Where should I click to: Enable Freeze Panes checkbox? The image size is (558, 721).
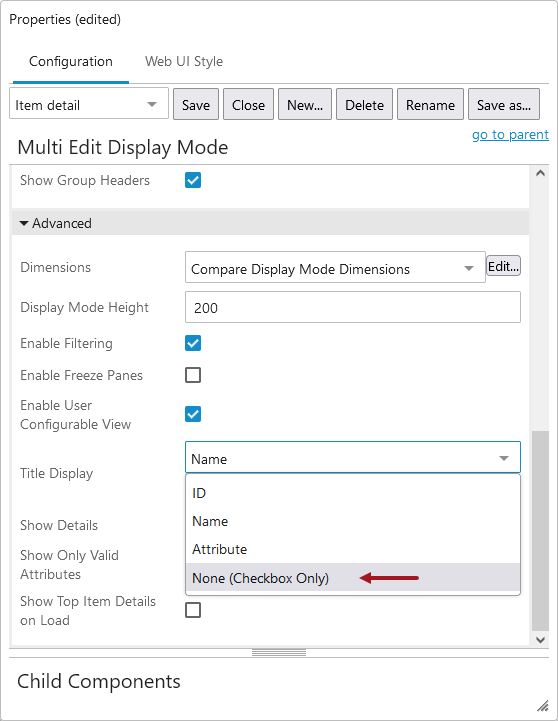pos(193,375)
